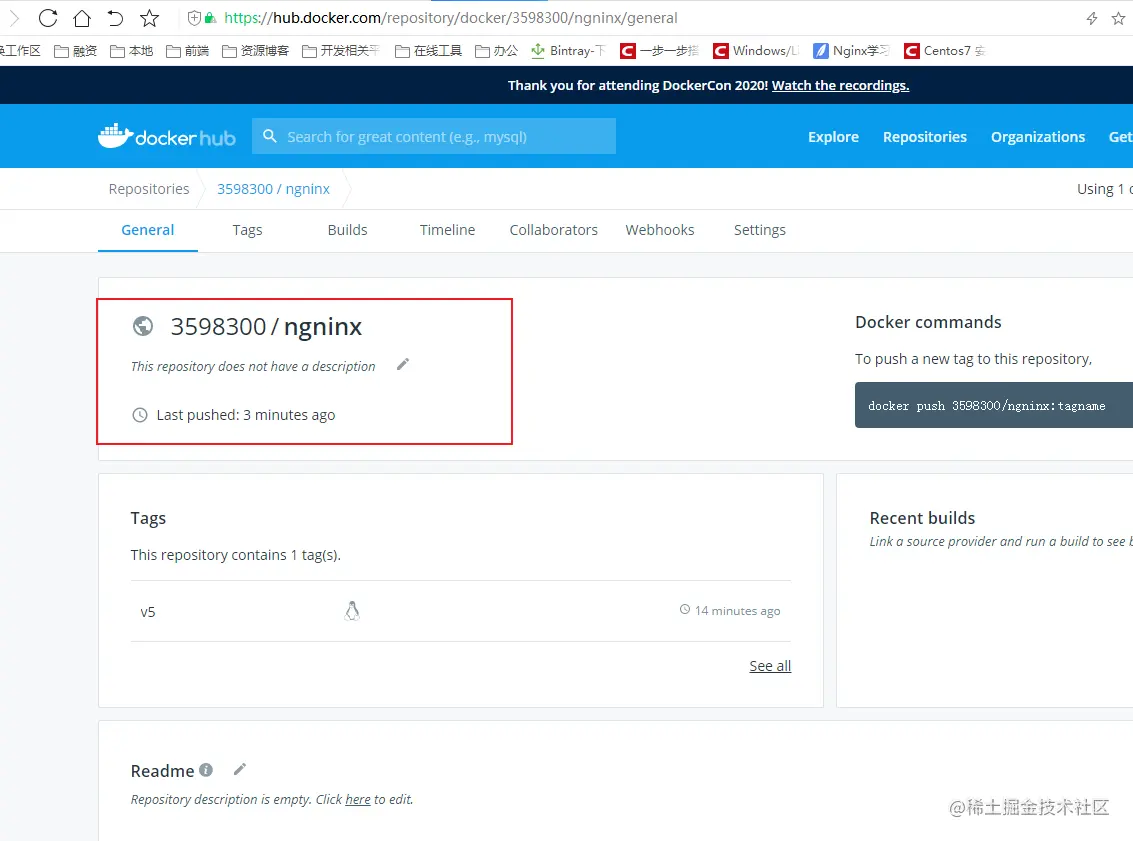Viewport: 1133px width, 841px height.
Task: Click the Recent builds heading
Action: pos(922,518)
